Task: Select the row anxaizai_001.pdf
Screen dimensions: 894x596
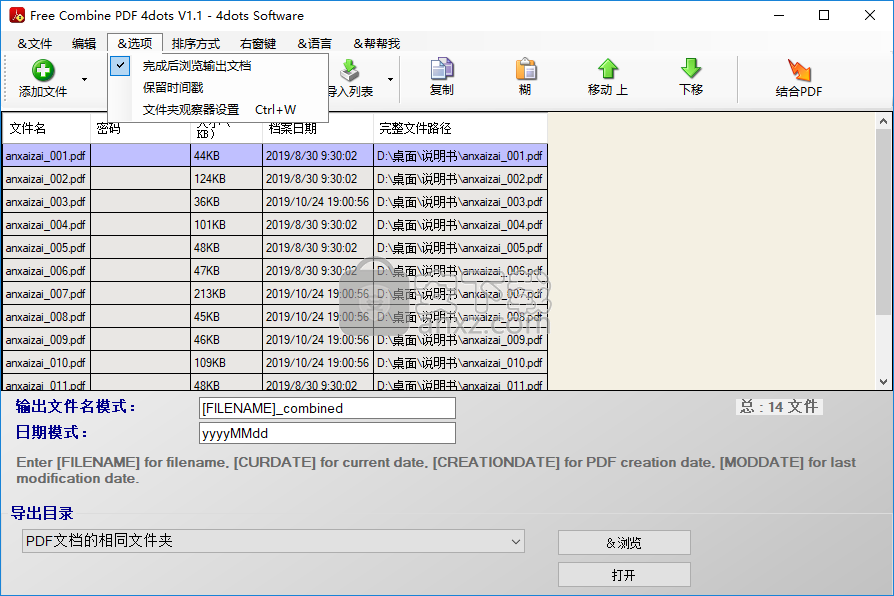Action: (x=275, y=156)
